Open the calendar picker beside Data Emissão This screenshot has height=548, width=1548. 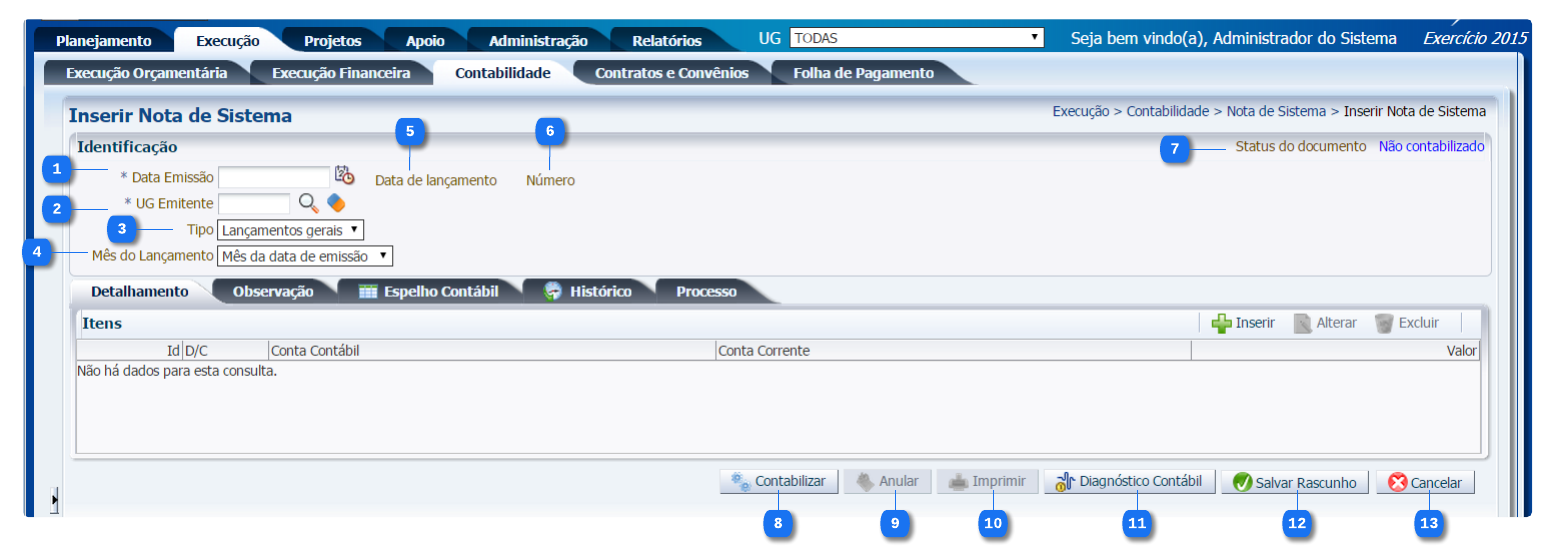[344, 175]
